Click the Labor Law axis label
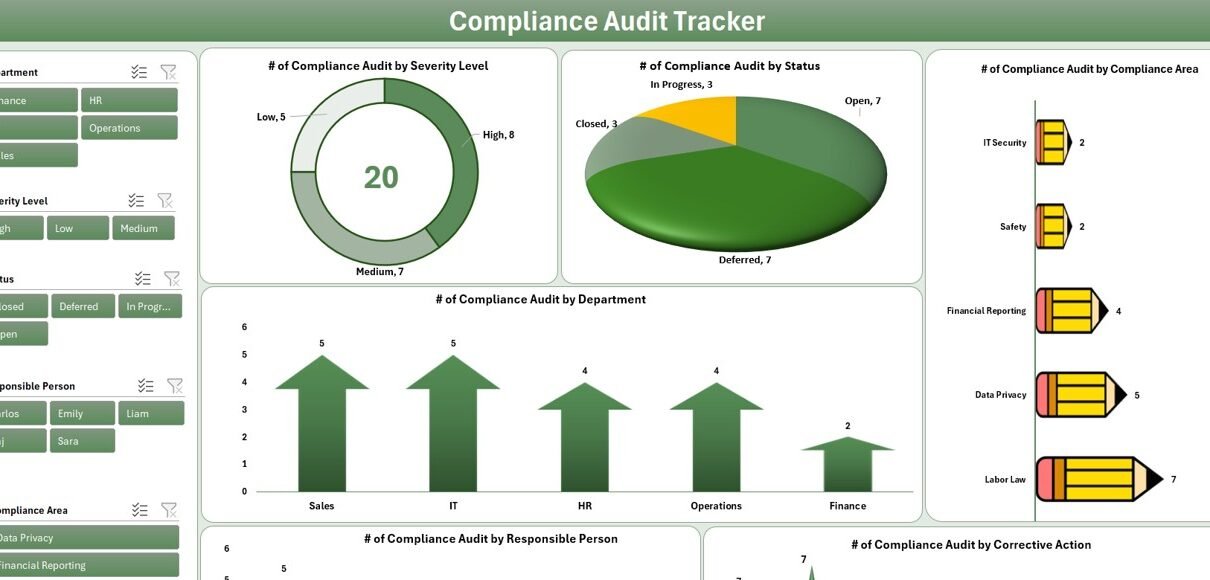 coord(1005,480)
